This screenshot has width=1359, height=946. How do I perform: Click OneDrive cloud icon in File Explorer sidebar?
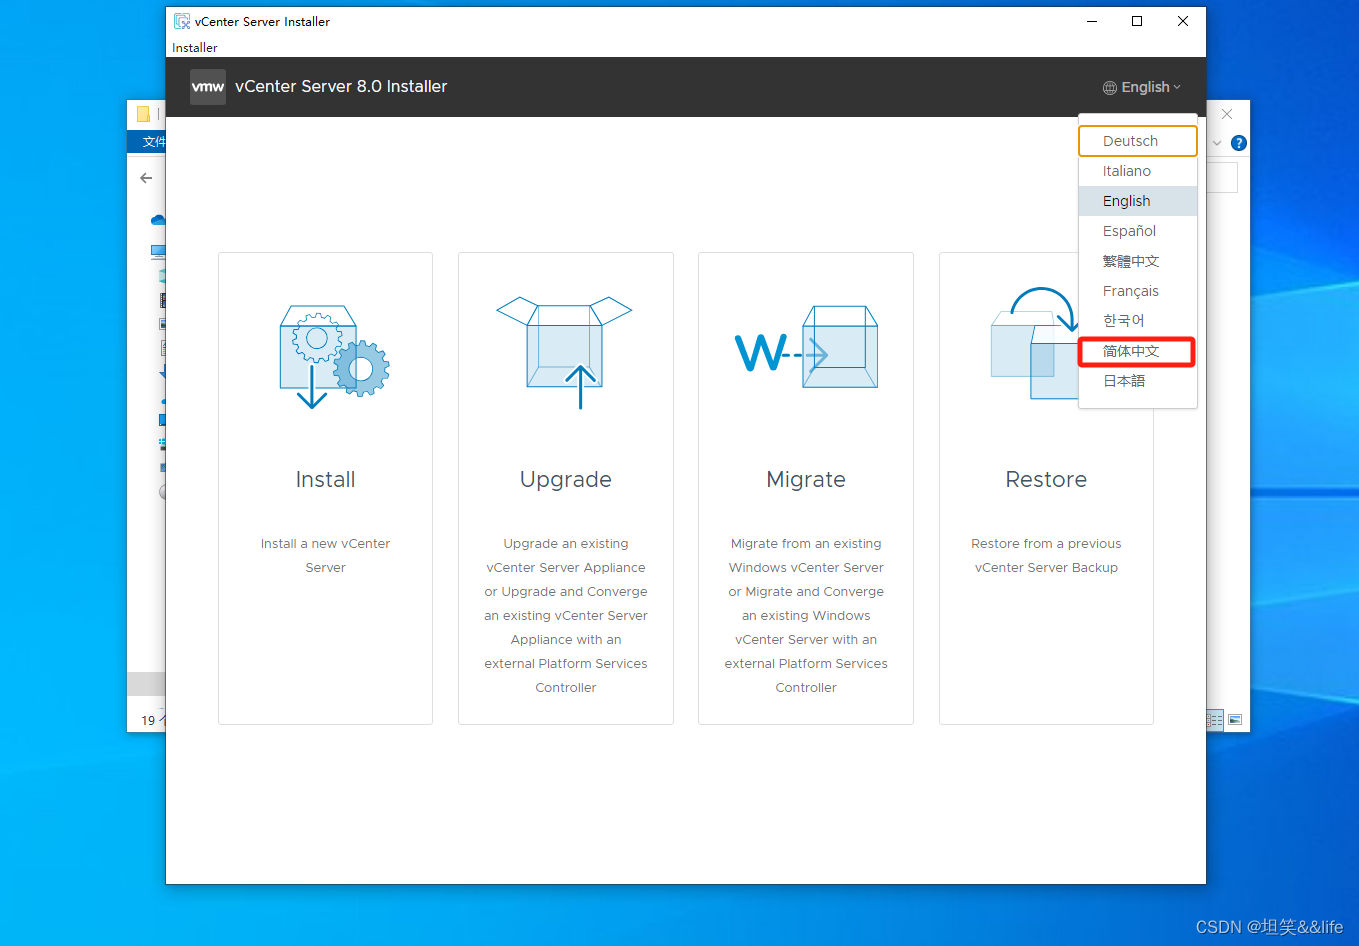[158, 220]
